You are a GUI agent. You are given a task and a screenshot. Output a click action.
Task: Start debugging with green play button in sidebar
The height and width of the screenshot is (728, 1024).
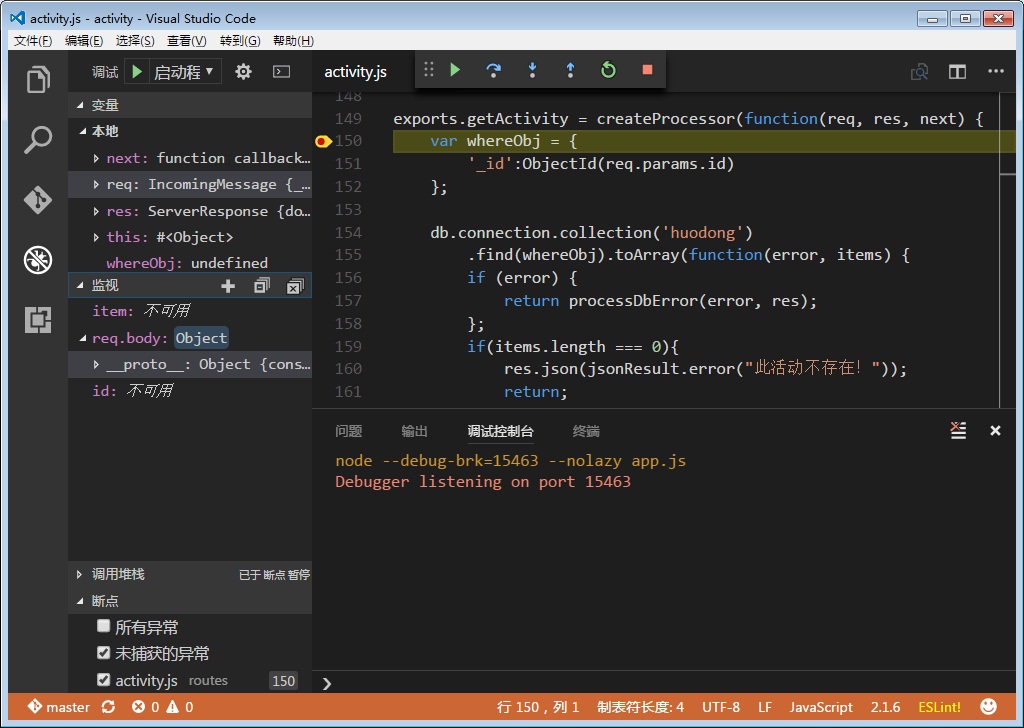136,72
